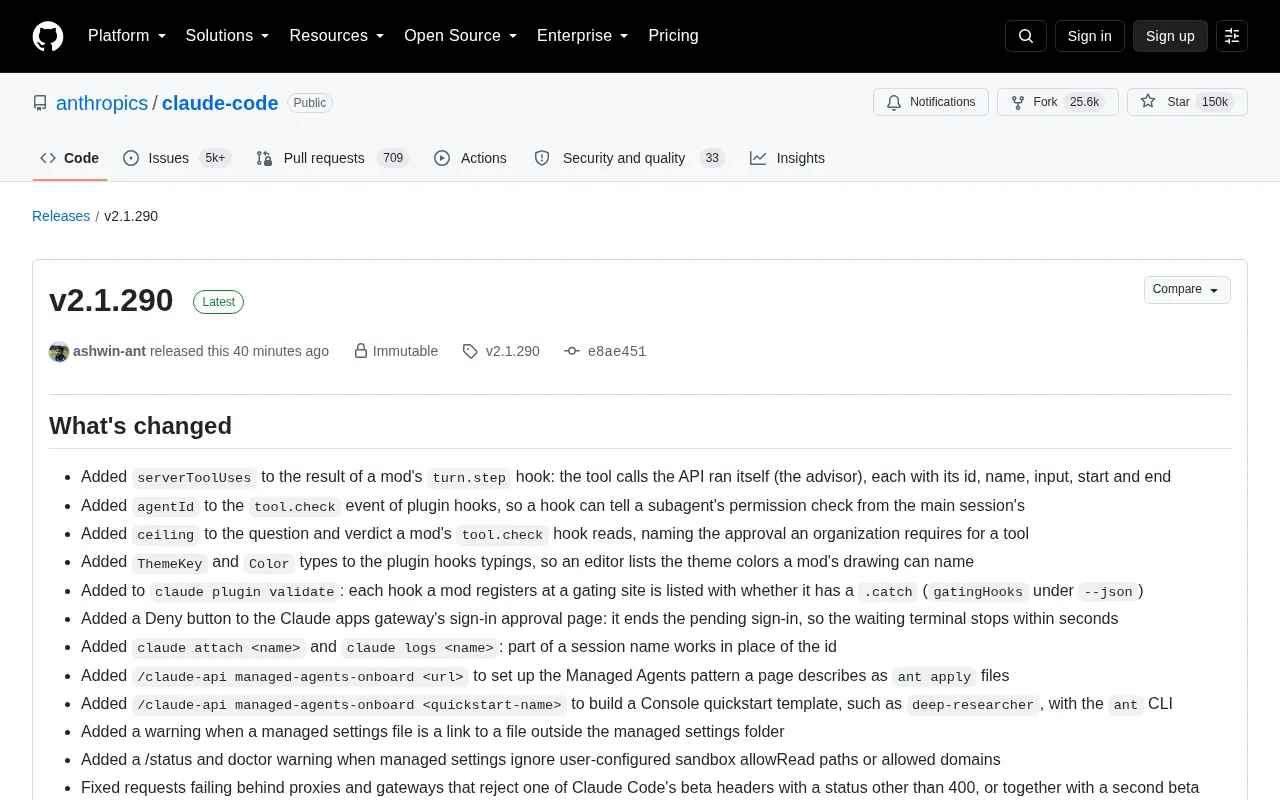Viewport: 1280px width, 800px height.
Task: Click the Sign in button
Action: click(1089, 36)
